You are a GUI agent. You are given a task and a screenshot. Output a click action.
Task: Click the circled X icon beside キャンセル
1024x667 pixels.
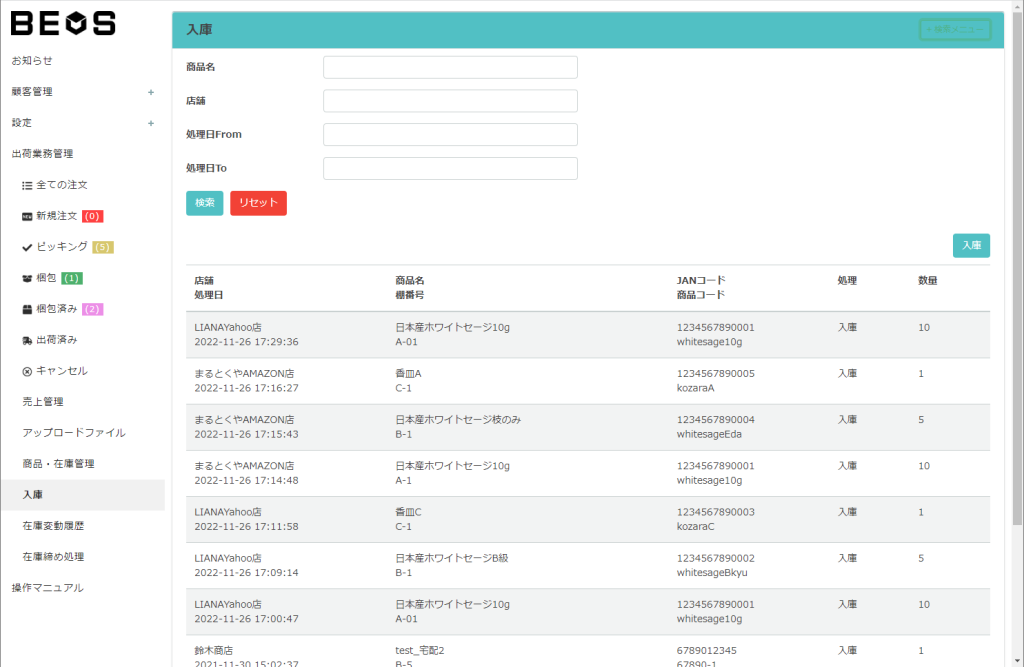(x=27, y=371)
